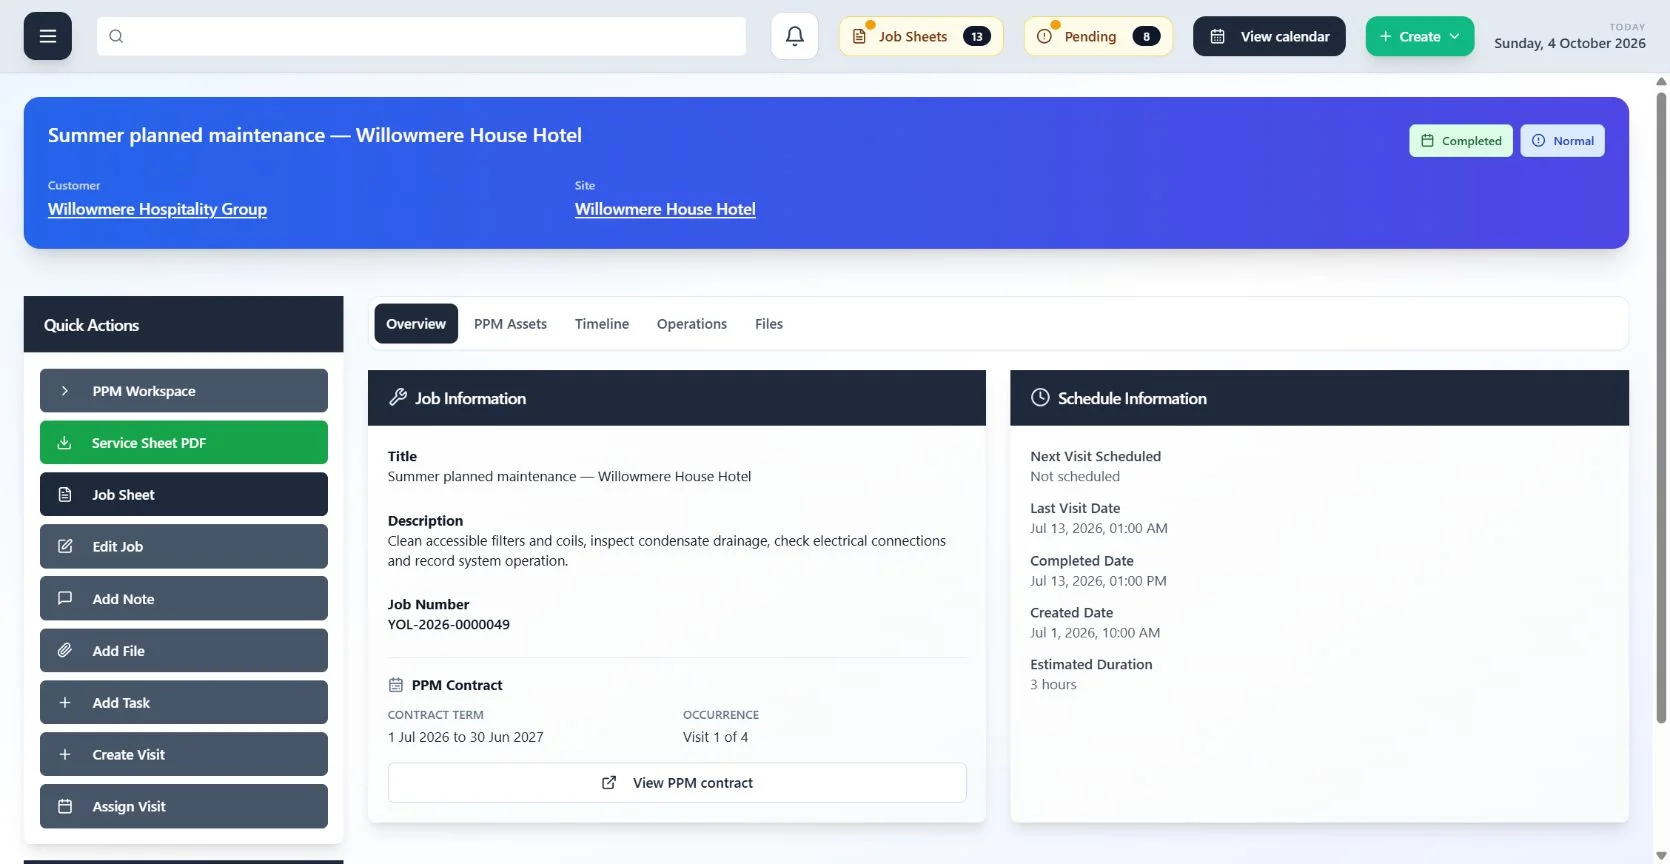Click the job number YOL-2026-0000049
1670x864 pixels.
449,624
